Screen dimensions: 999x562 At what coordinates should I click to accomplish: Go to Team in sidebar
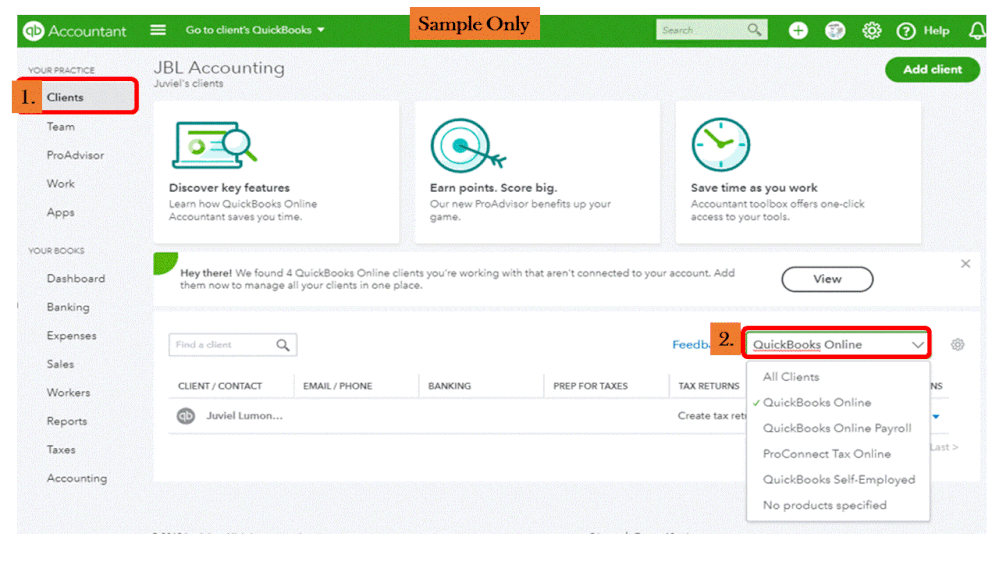(61, 127)
